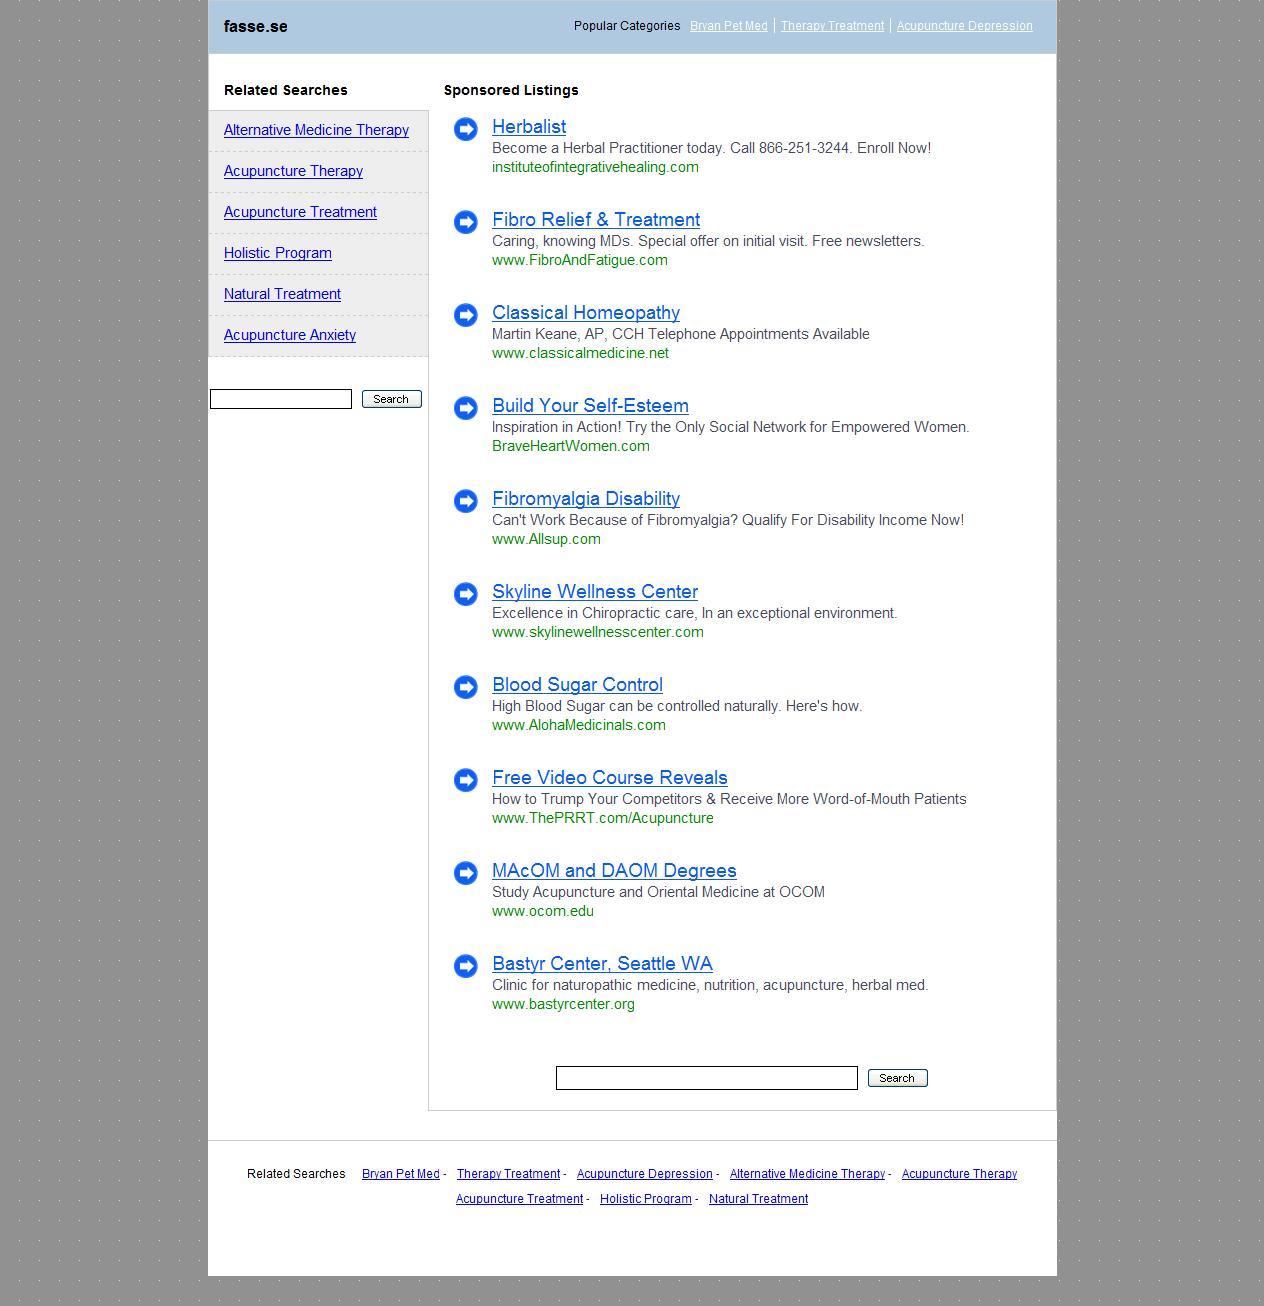The image size is (1264, 1306).
Task: Click the sidebar Search button
Action: pos(391,399)
